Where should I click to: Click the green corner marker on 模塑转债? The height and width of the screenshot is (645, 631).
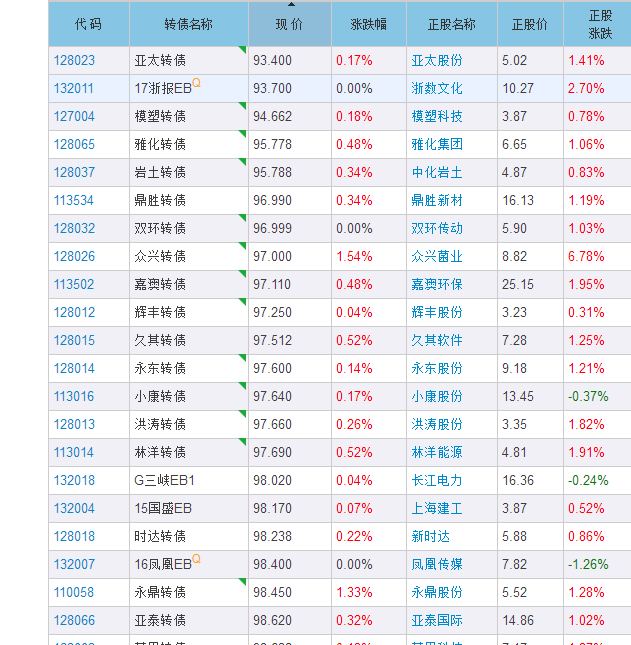(x=243, y=105)
